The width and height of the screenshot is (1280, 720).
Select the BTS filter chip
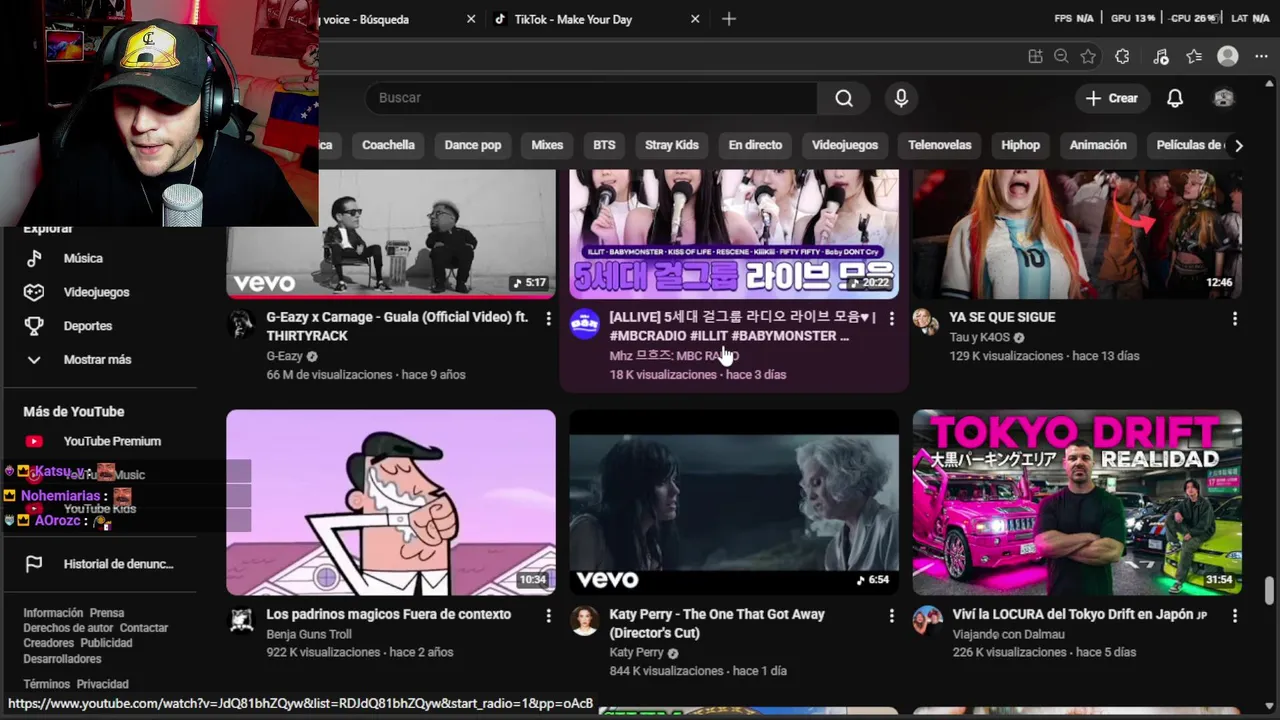(x=604, y=145)
